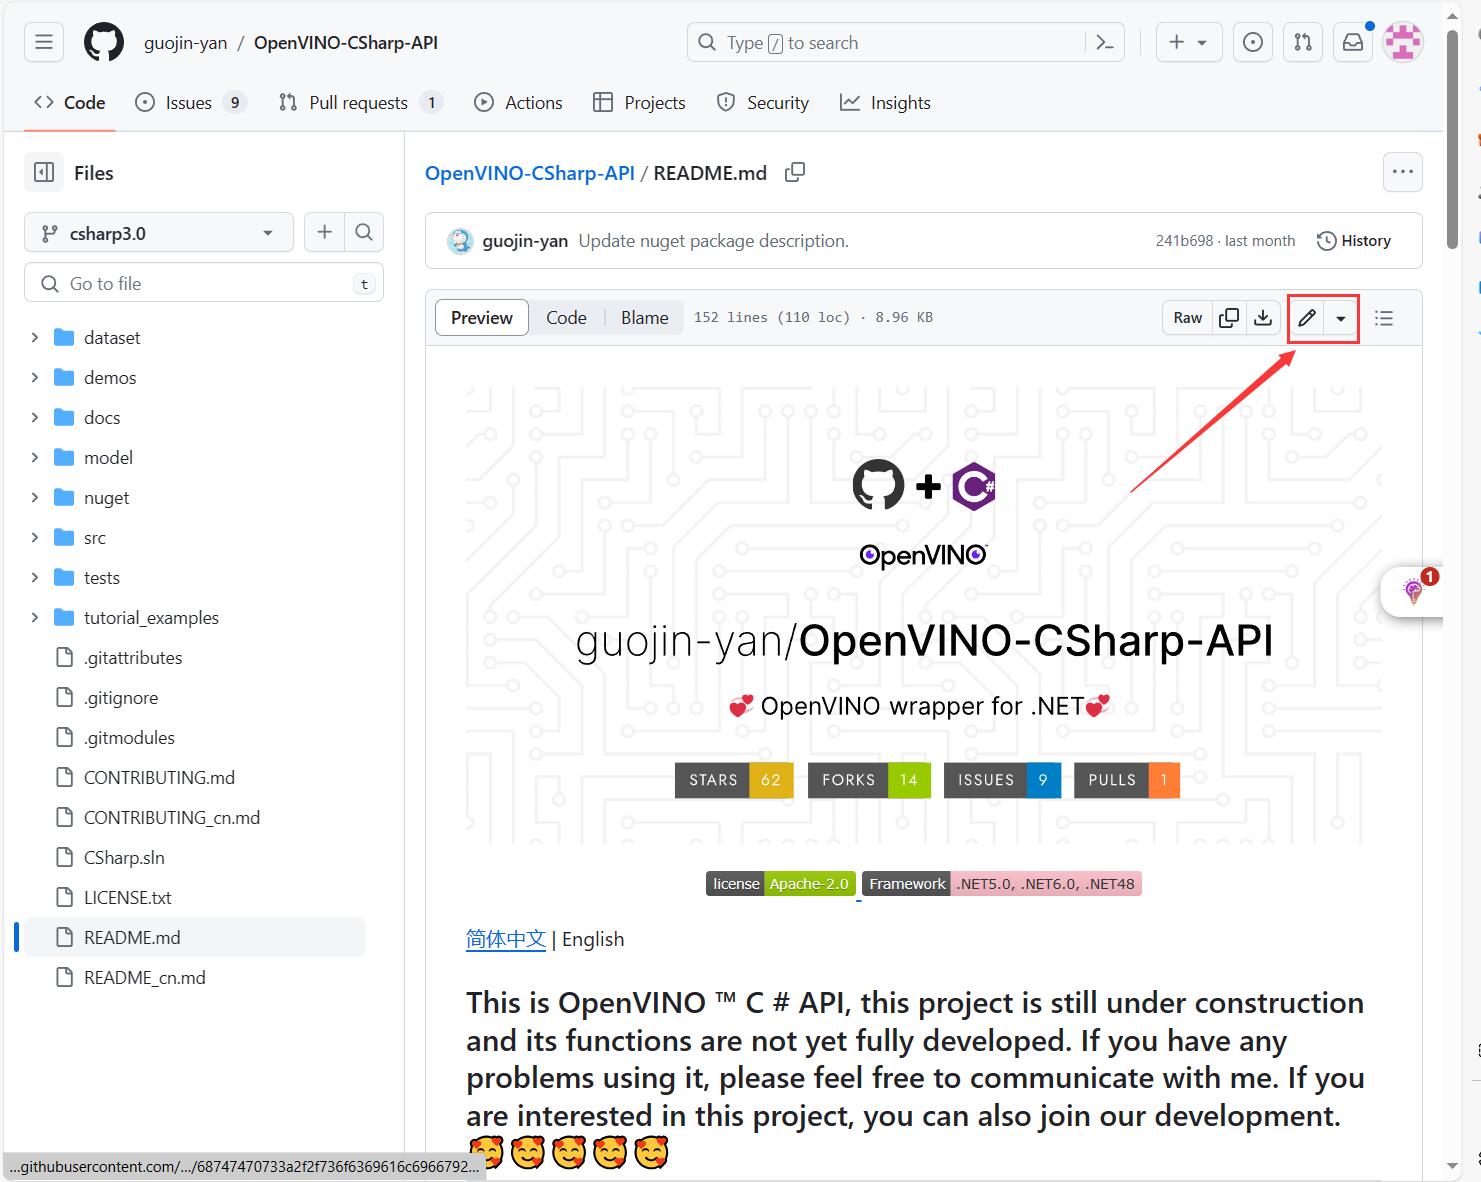Download the raw file icon
Image resolution: width=1481 pixels, height=1182 pixels.
click(1263, 317)
